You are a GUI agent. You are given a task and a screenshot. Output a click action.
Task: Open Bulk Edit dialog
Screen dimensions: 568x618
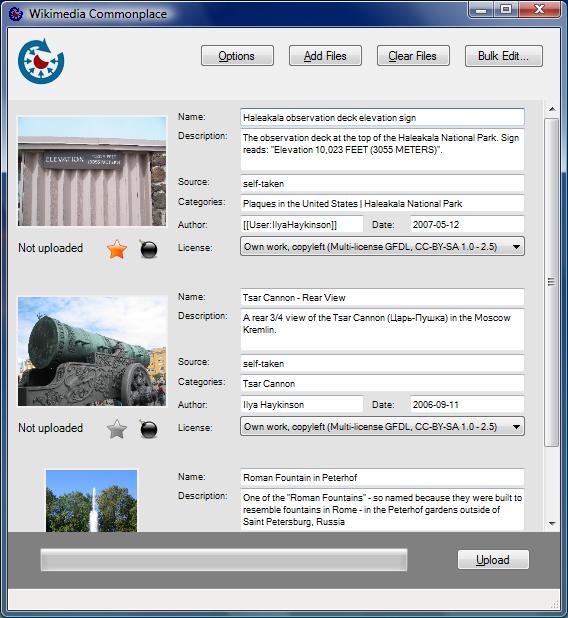click(x=503, y=56)
